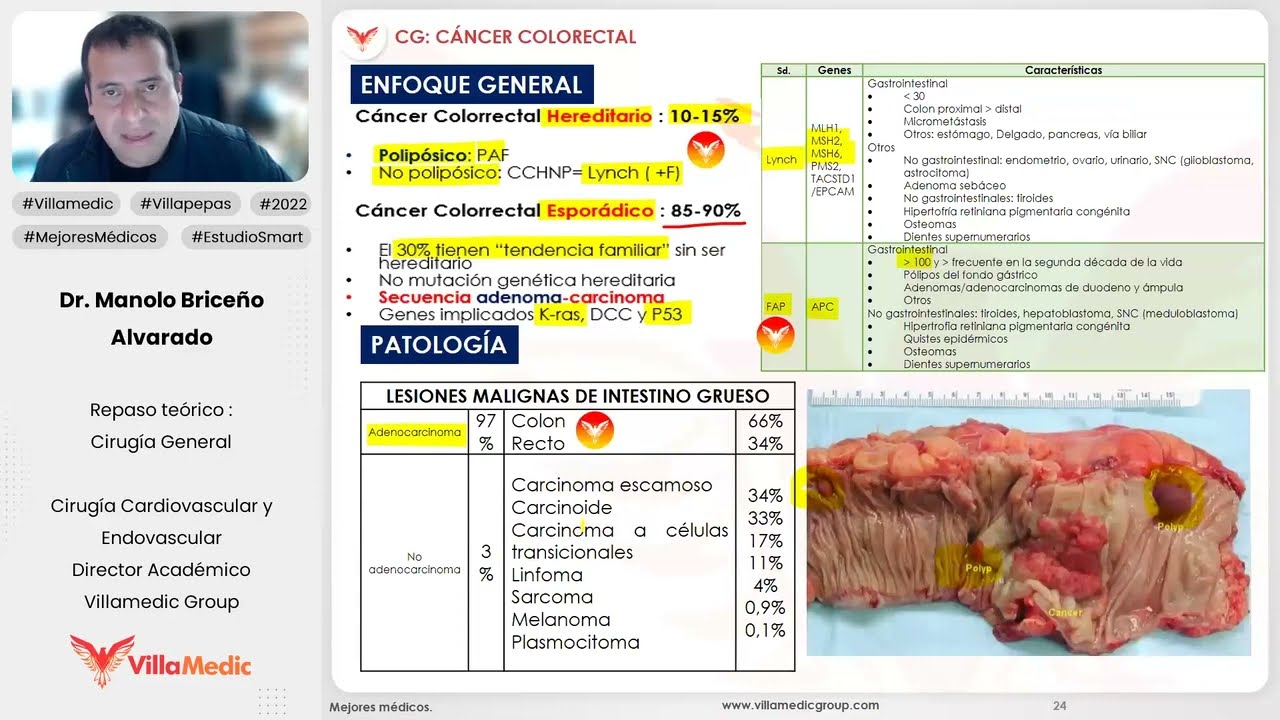The width and height of the screenshot is (1280, 720).
Task: Click the colon specimen photo
Action: coord(1028,523)
